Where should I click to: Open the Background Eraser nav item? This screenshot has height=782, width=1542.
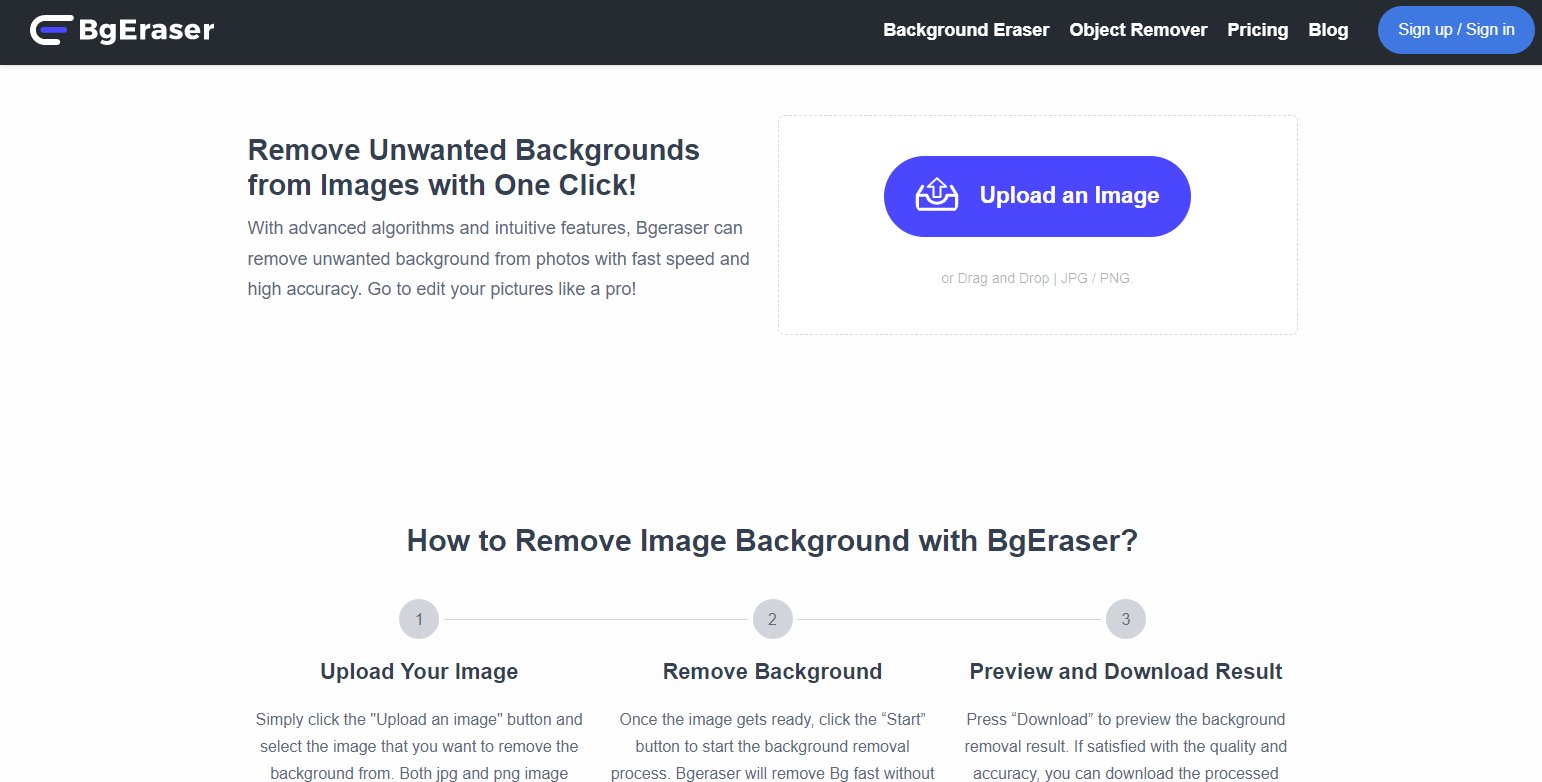(x=965, y=30)
